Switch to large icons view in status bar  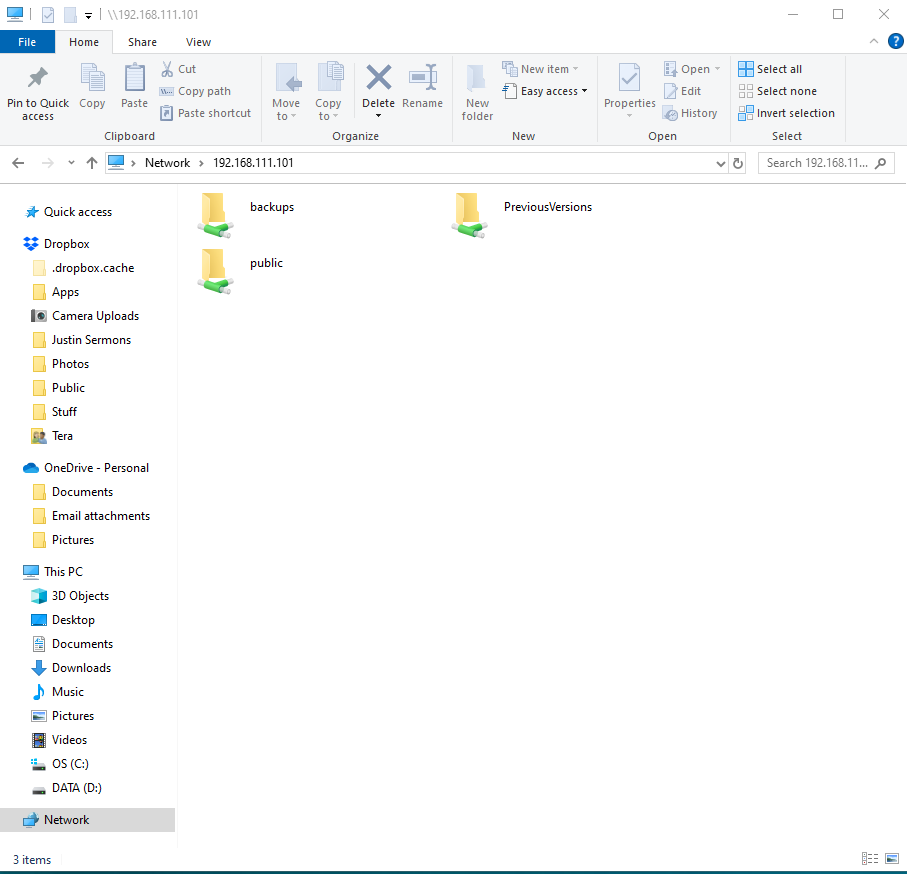click(891, 858)
